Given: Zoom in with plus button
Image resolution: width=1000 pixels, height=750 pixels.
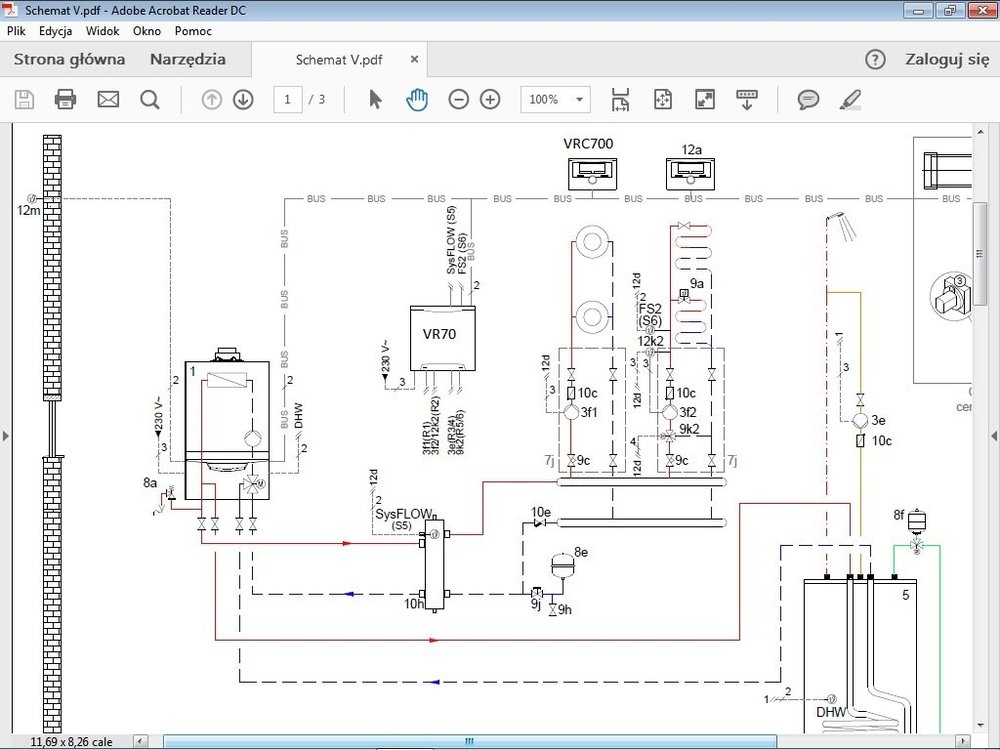Looking at the screenshot, I should tap(490, 99).
